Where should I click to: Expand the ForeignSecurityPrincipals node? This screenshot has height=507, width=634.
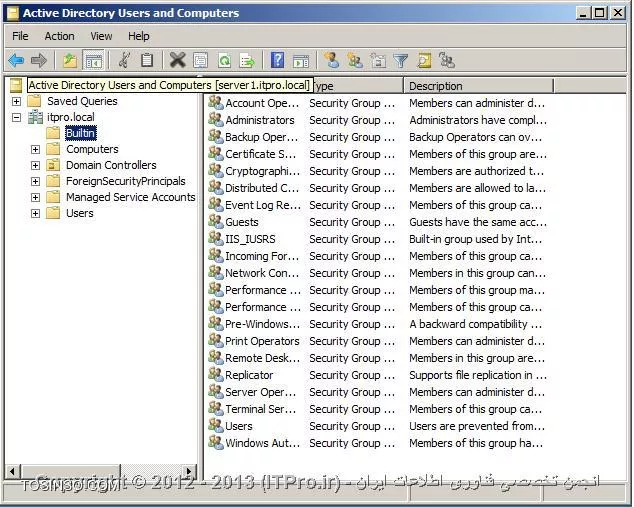pyautogui.click(x=35, y=181)
